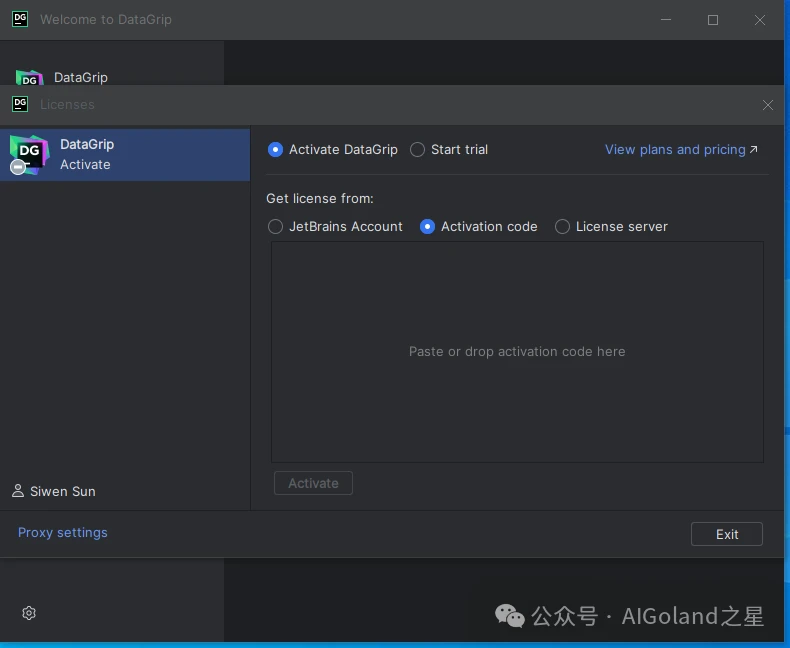
Task: Click the external link arrow after pricing link
Action: click(754, 149)
